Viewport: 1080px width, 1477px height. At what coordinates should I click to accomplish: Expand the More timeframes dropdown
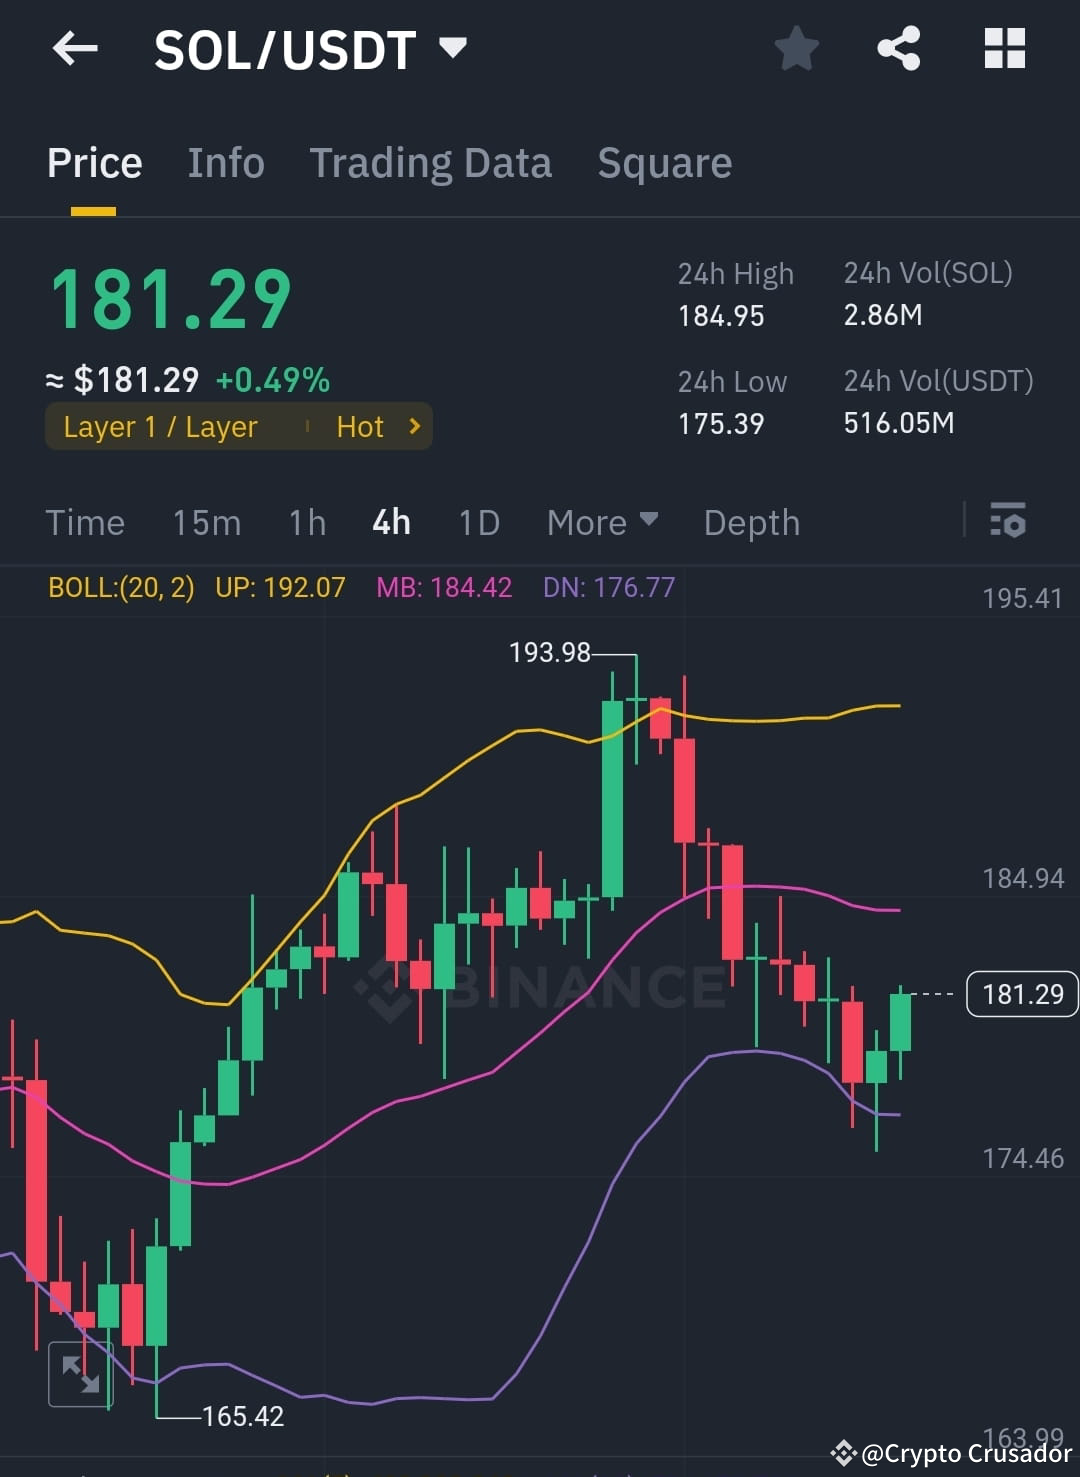pos(601,521)
